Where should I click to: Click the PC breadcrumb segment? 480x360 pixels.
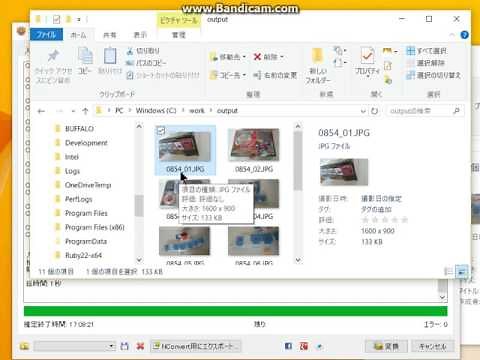pos(119,111)
